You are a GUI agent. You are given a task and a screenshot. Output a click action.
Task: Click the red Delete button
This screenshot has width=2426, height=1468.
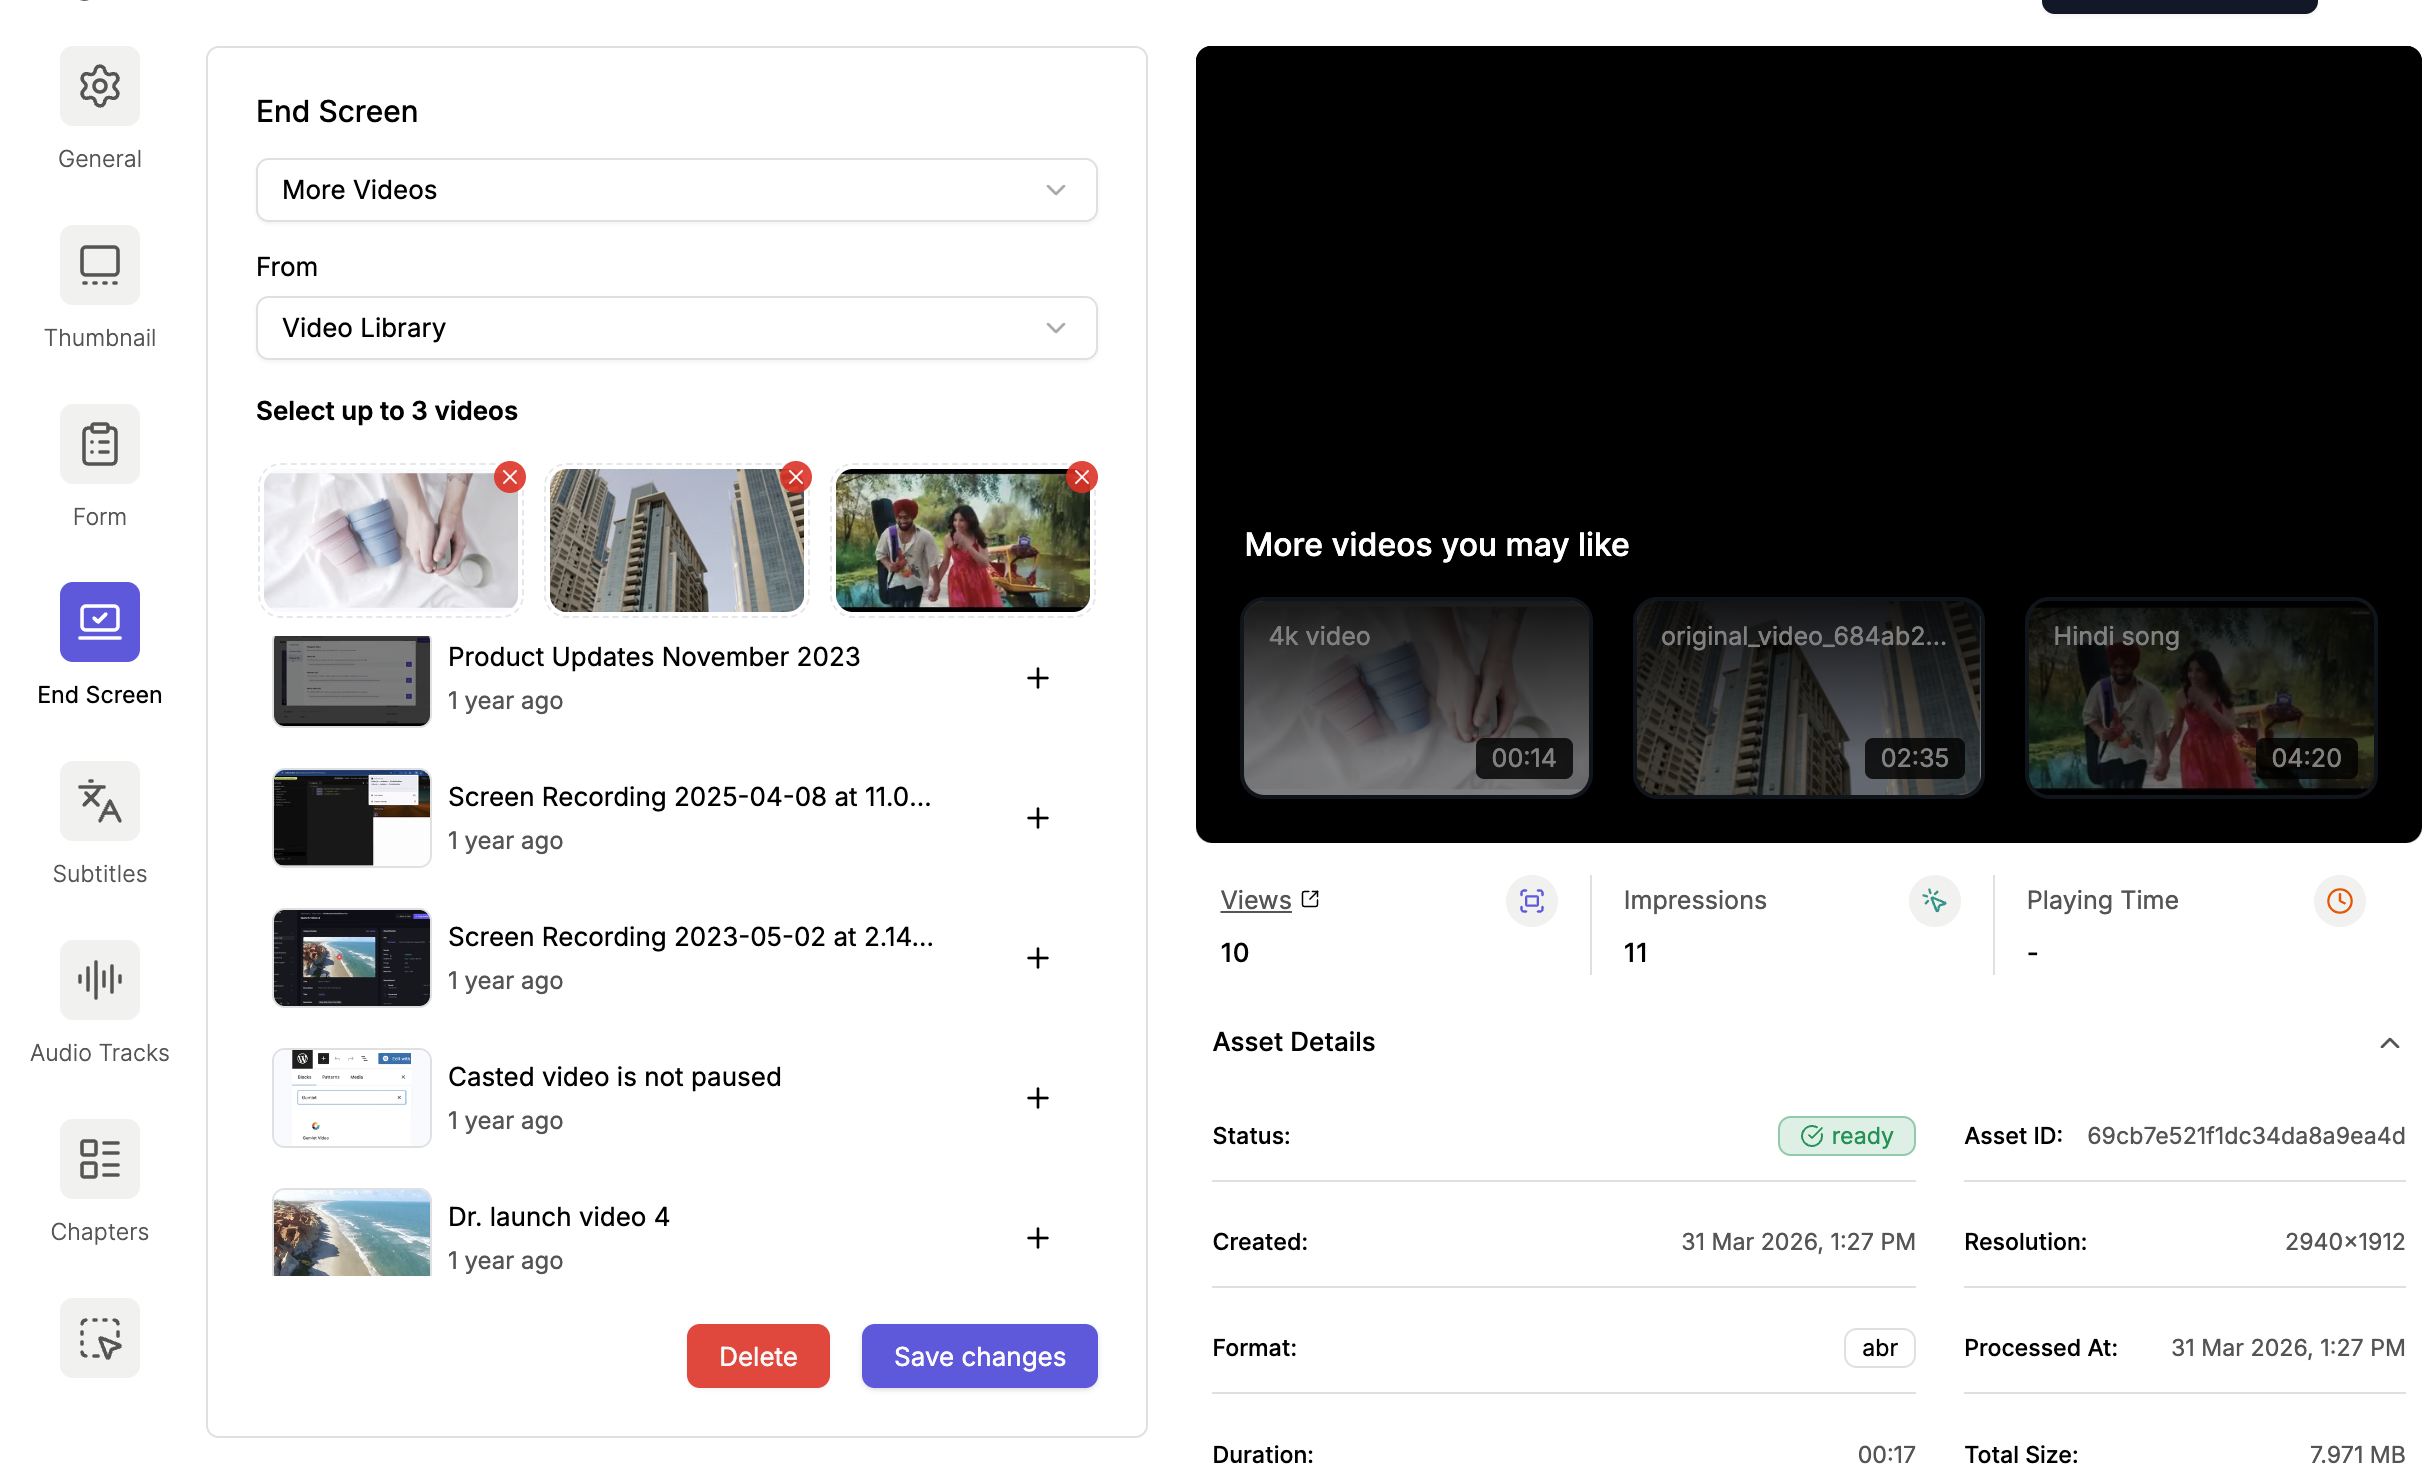(757, 1356)
